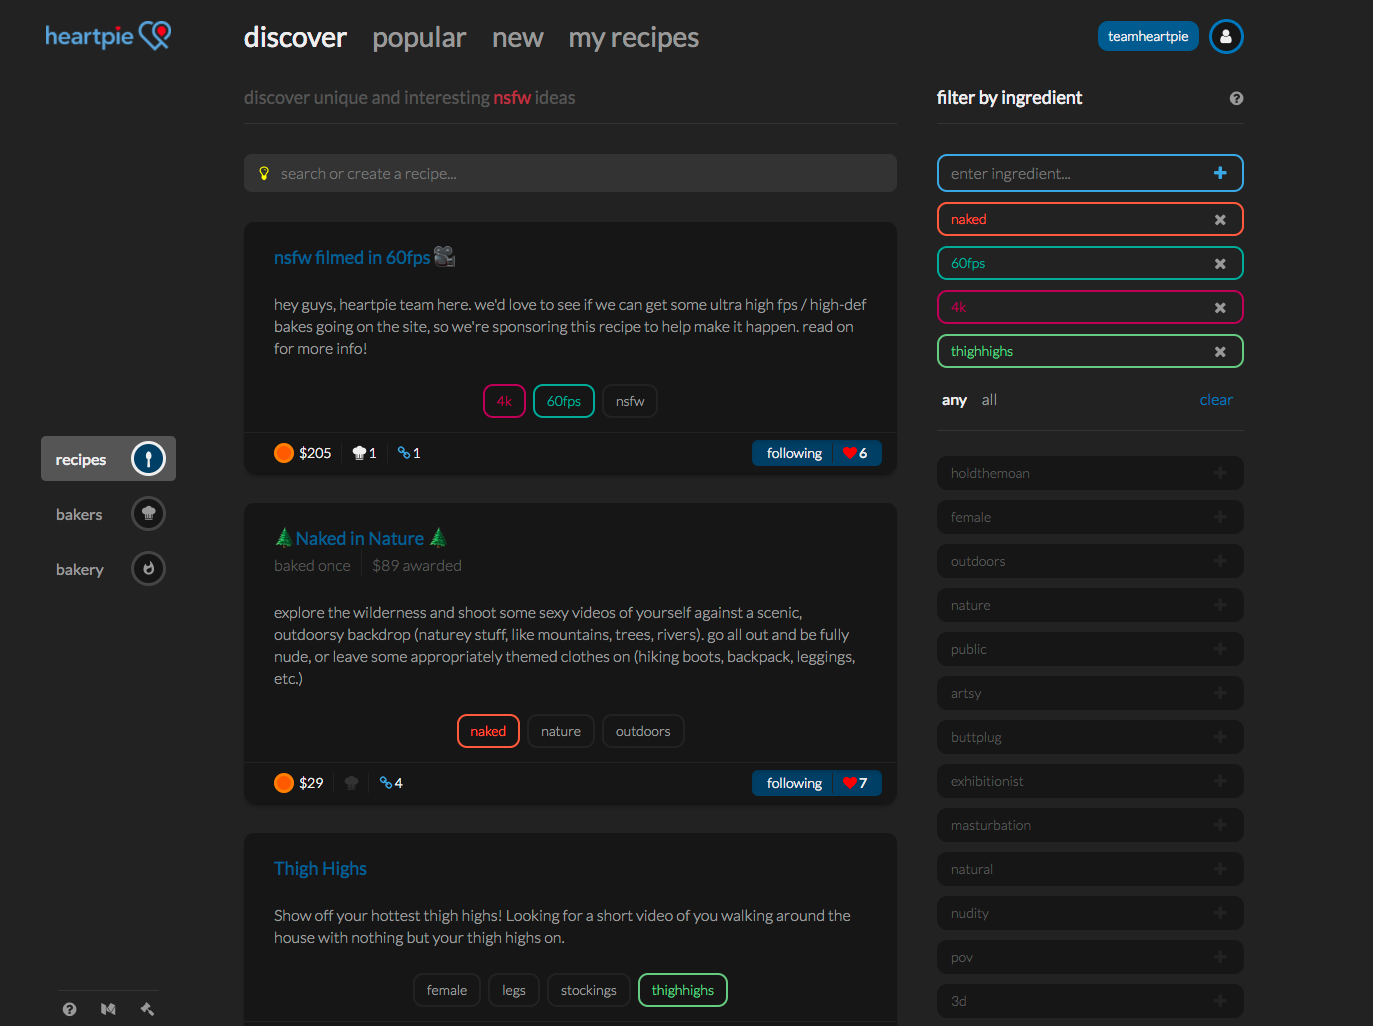Open bakery via flame icon
Screen dimensions: 1373x1026
pyautogui.click(x=148, y=569)
